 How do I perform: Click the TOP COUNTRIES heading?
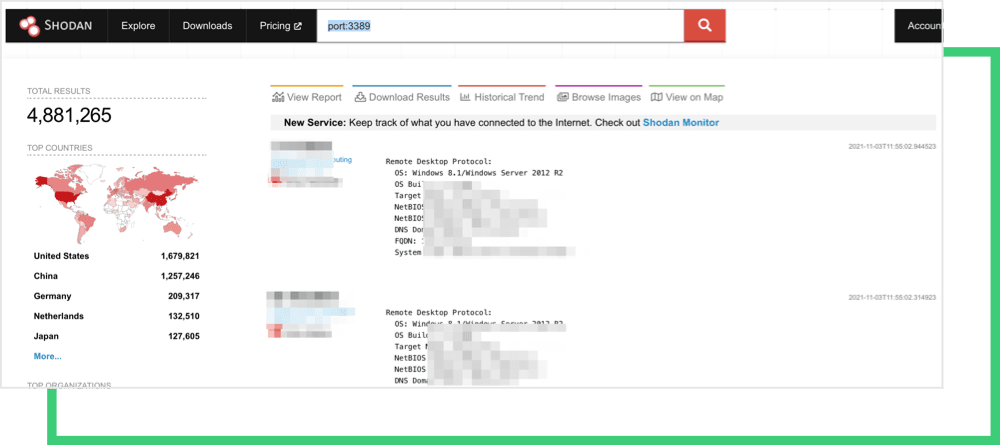[59, 148]
